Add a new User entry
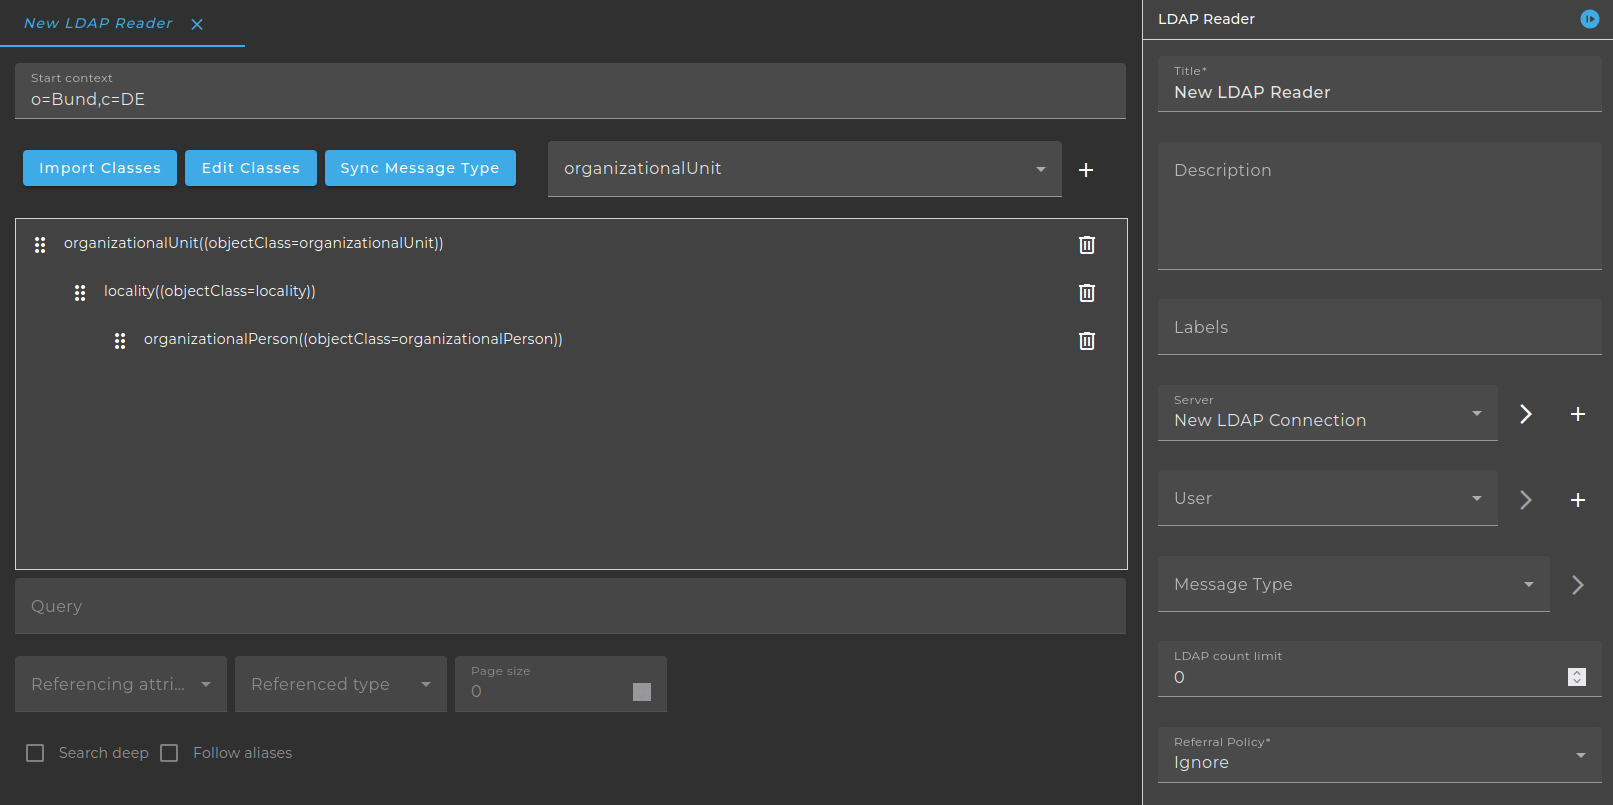This screenshot has height=805, width=1613. click(x=1578, y=500)
